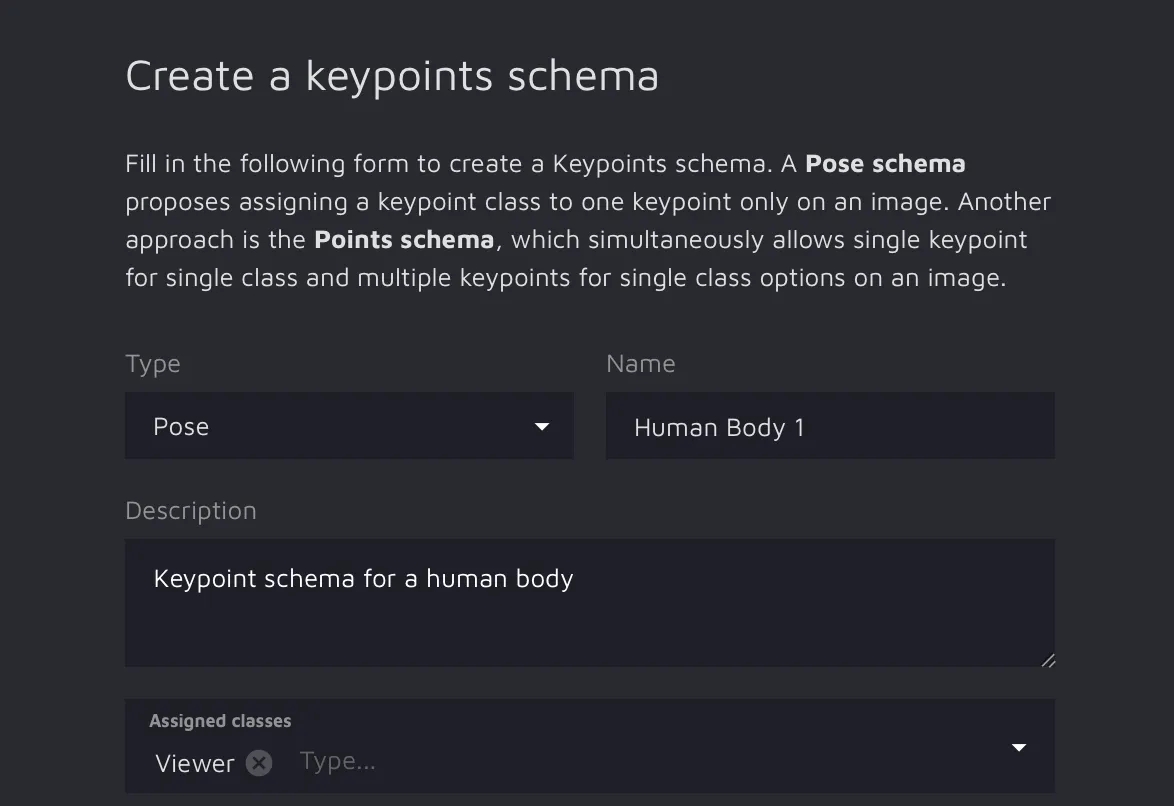Click the Type... placeholder in Assigned classes
Image resolution: width=1174 pixels, height=806 pixels.
pyautogui.click(x=338, y=762)
